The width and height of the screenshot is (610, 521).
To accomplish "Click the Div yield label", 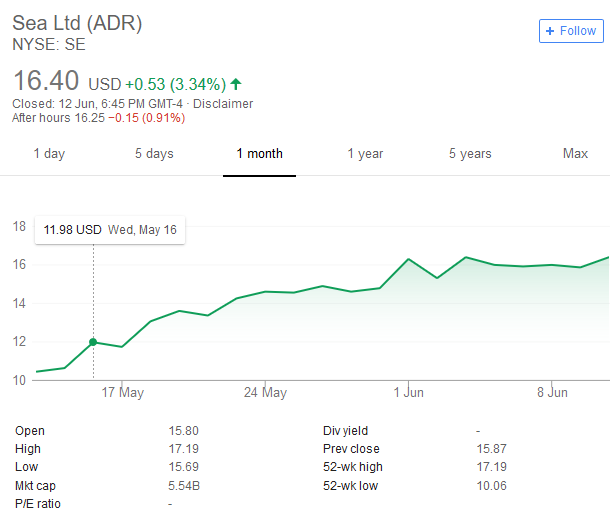I will (x=345, y=431).
